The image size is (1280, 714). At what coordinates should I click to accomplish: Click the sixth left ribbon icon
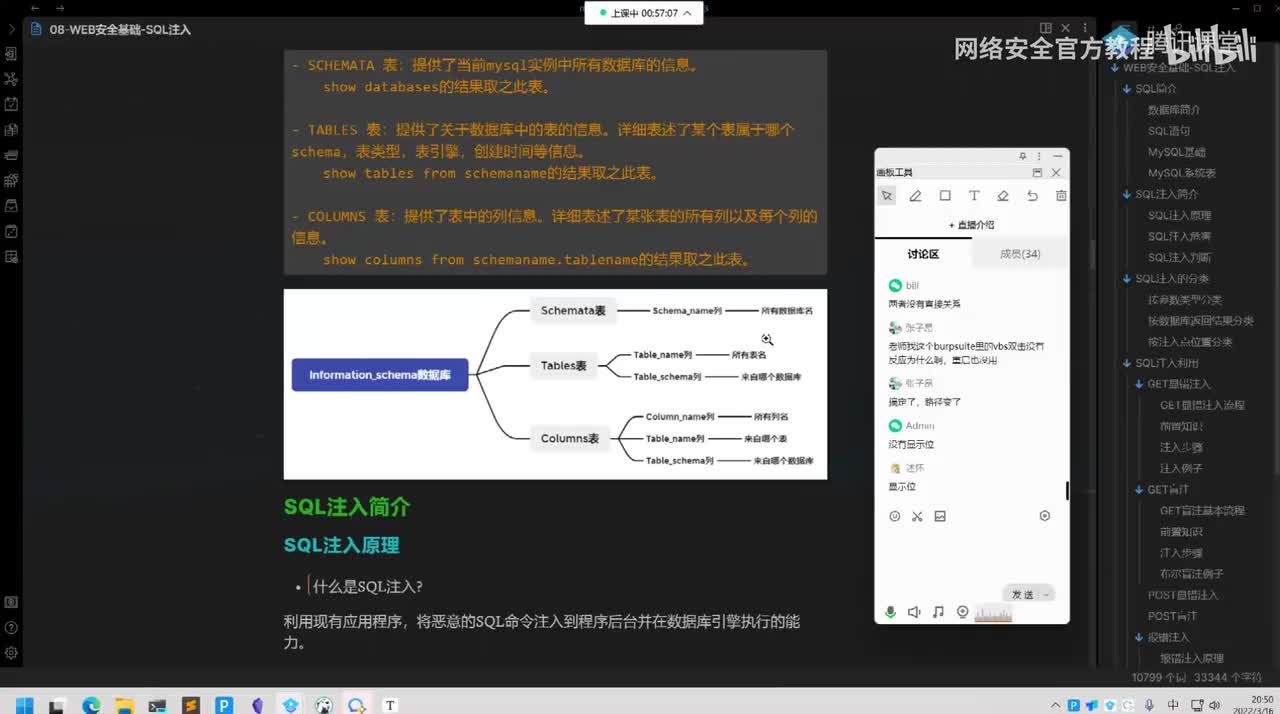(11, 181)
